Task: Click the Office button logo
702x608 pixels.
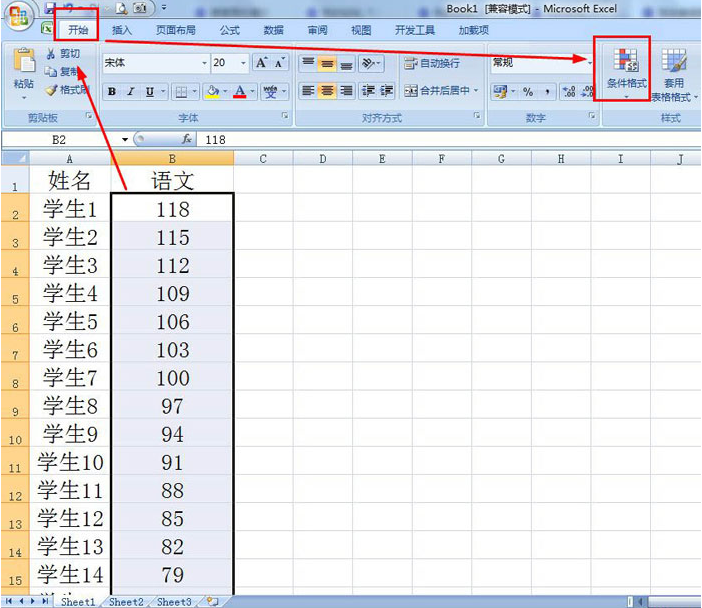Action: point(19,18)
